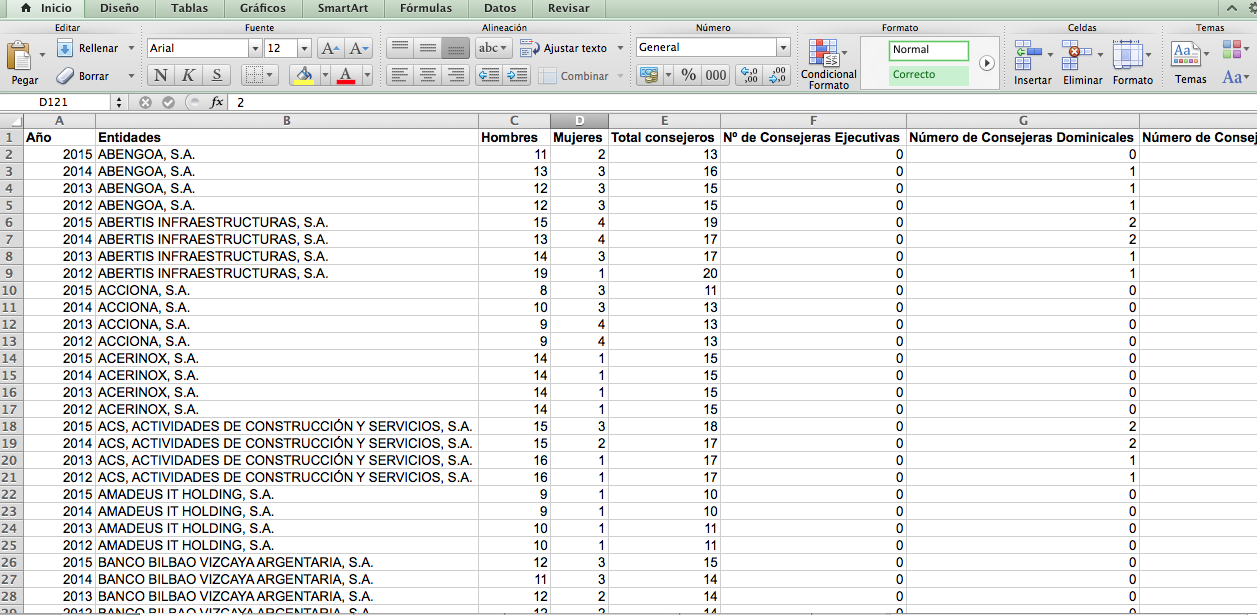Open the General number format dropdown

click(783, 47)
